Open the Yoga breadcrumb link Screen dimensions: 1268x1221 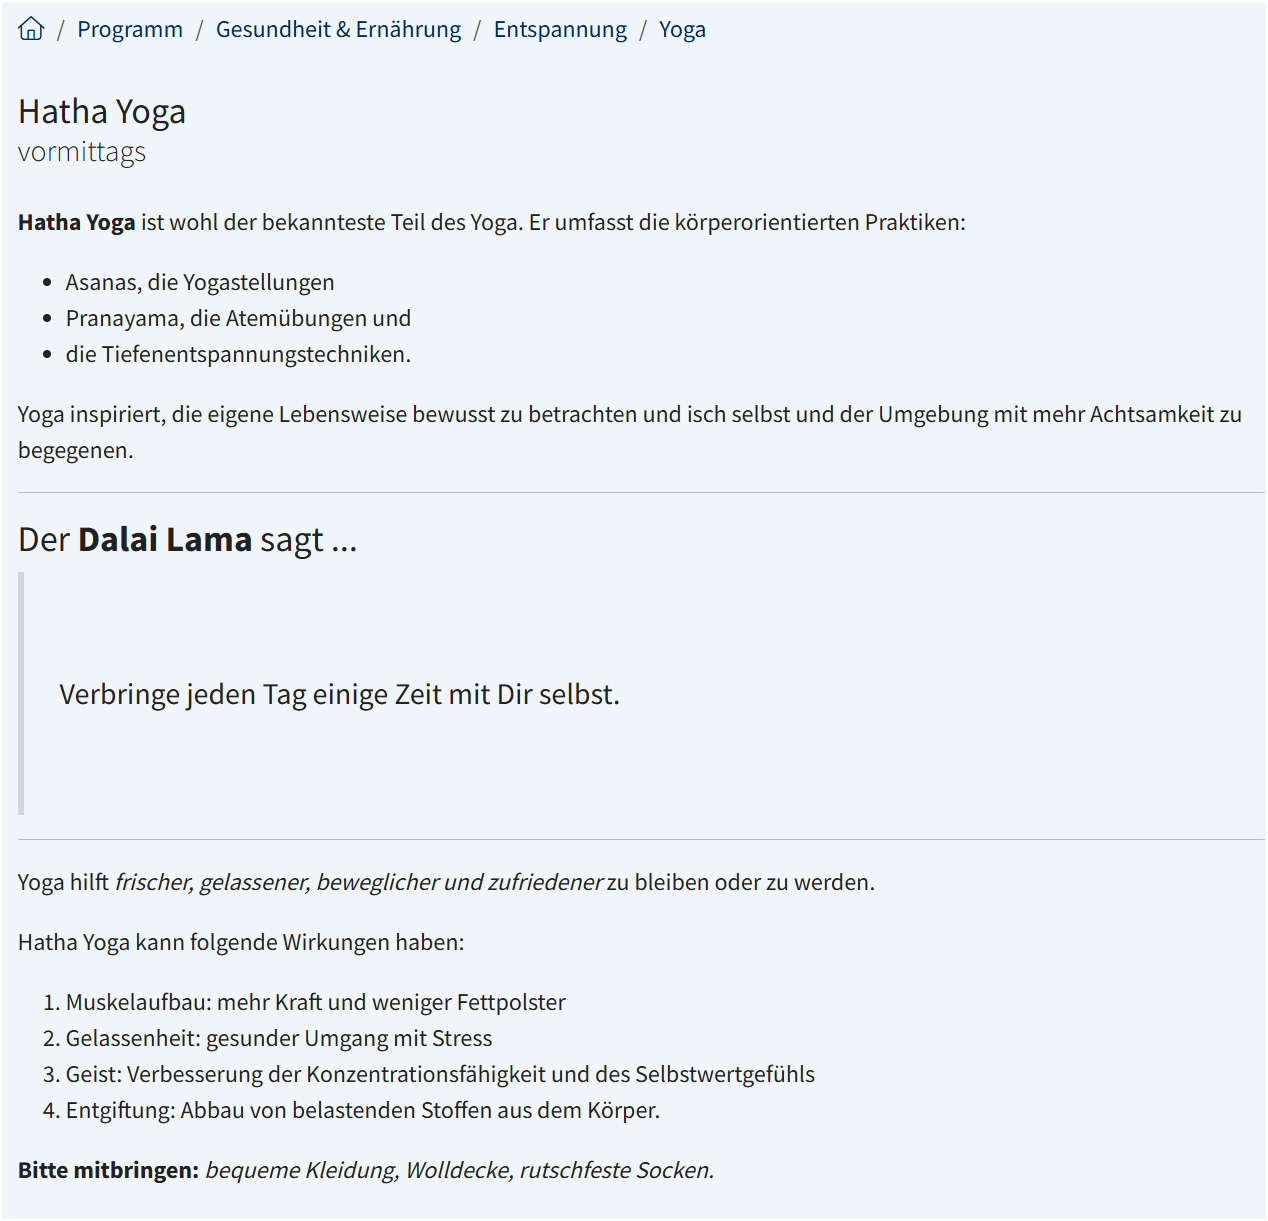coord(682,30)
